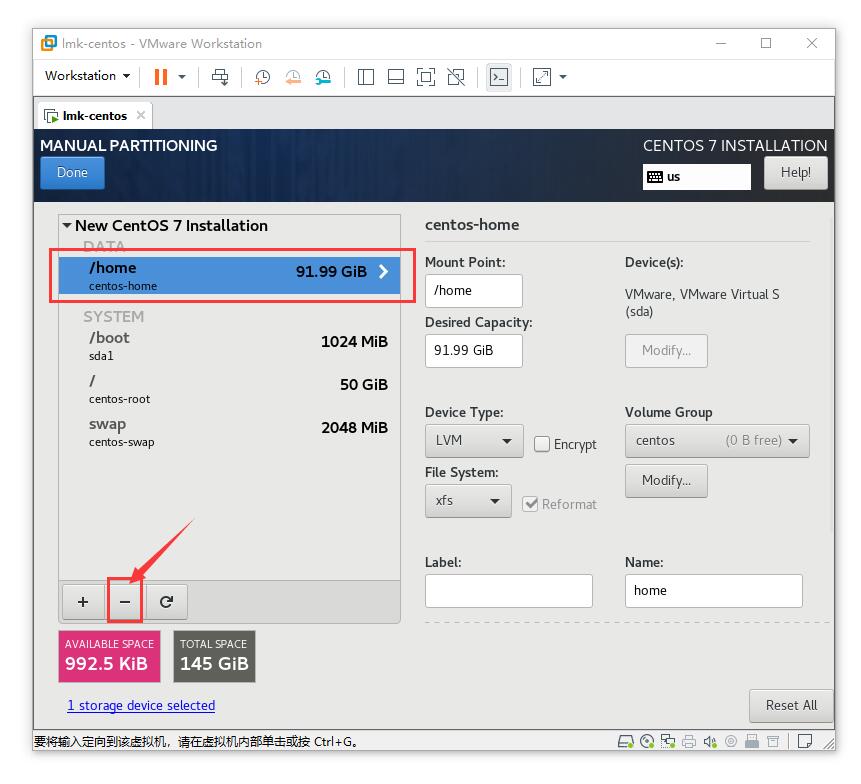This screenshot has width=861, height=784.
Task: Click the Mount Point input field
Action: click(473, 290)
